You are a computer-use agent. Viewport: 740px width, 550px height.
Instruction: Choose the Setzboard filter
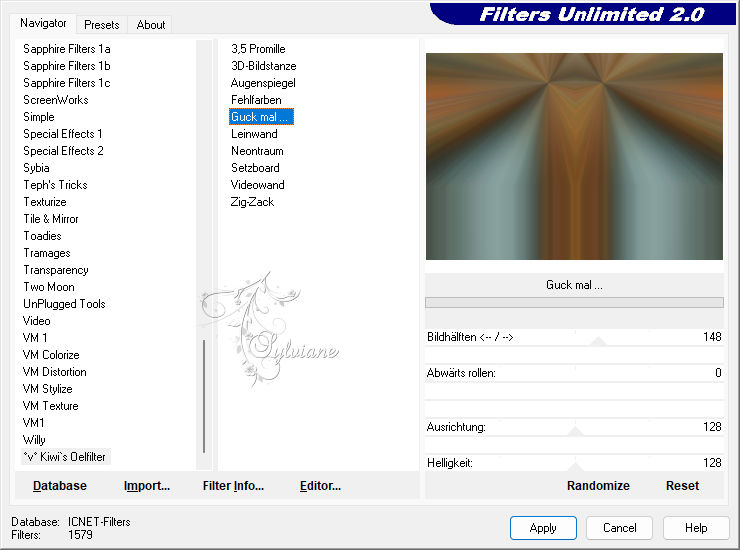click(x=255, y=168)
